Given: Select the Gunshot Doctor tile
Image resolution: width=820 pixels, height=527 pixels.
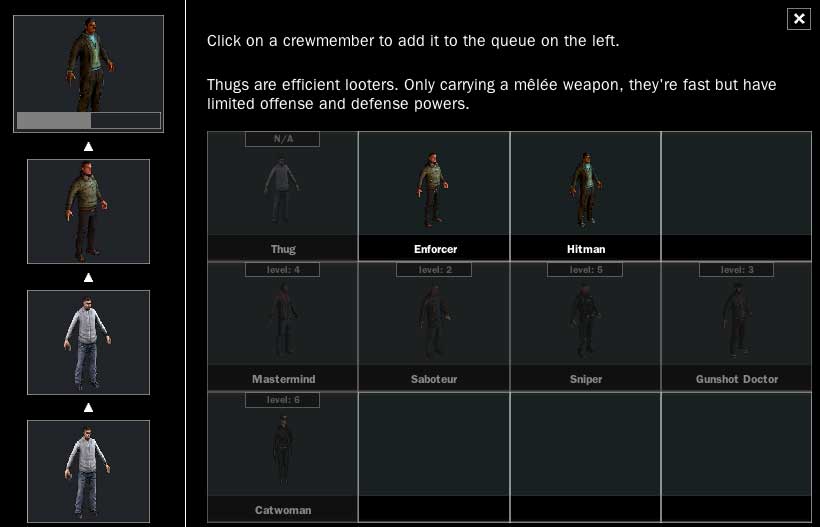Looking at the screenshot, I should tap(736, 326).
